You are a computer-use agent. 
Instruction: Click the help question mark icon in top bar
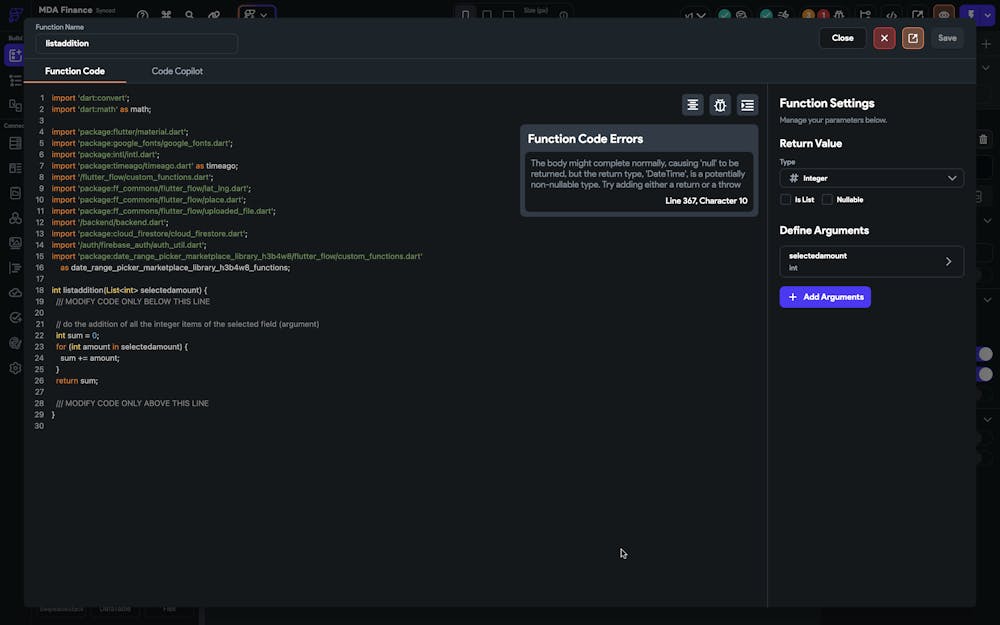click(x=142, y=15)
